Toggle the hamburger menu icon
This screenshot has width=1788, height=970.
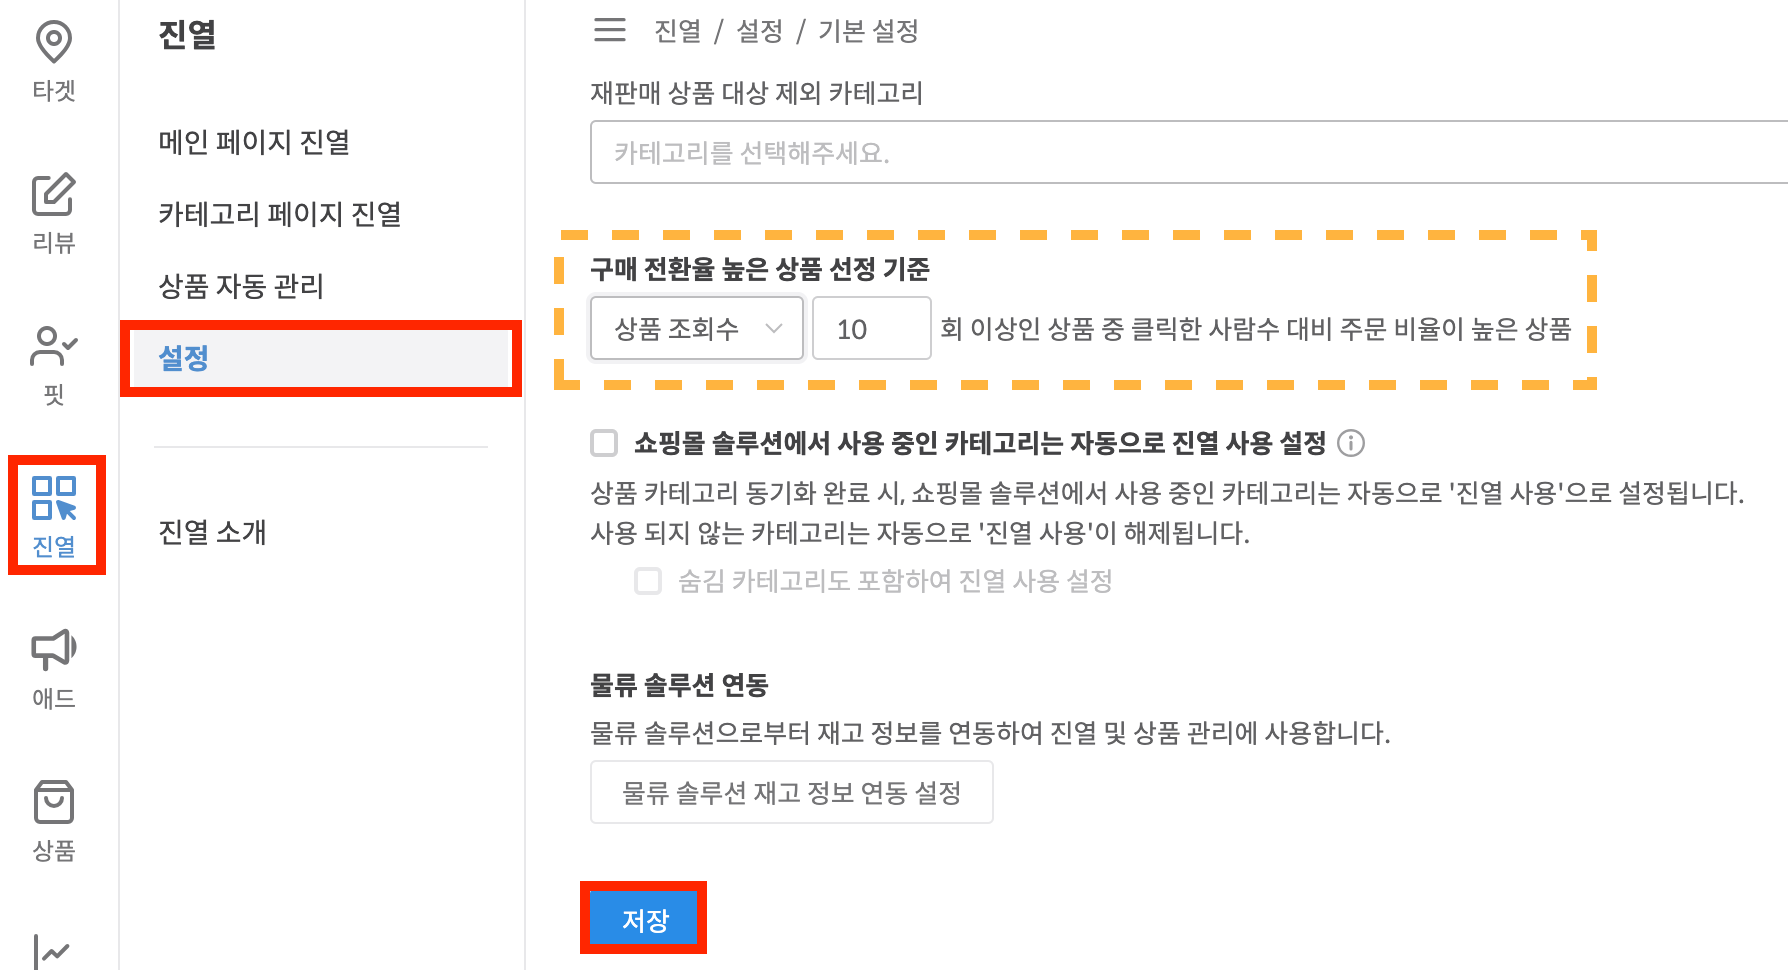tap(610, 30)
